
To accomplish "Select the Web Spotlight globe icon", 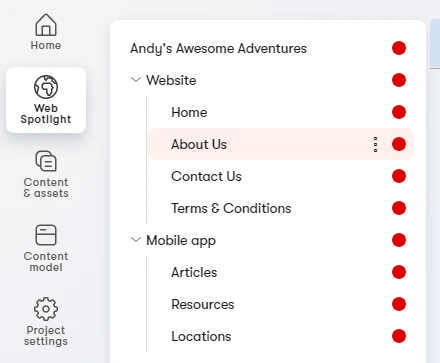I will tap(46, 87).
